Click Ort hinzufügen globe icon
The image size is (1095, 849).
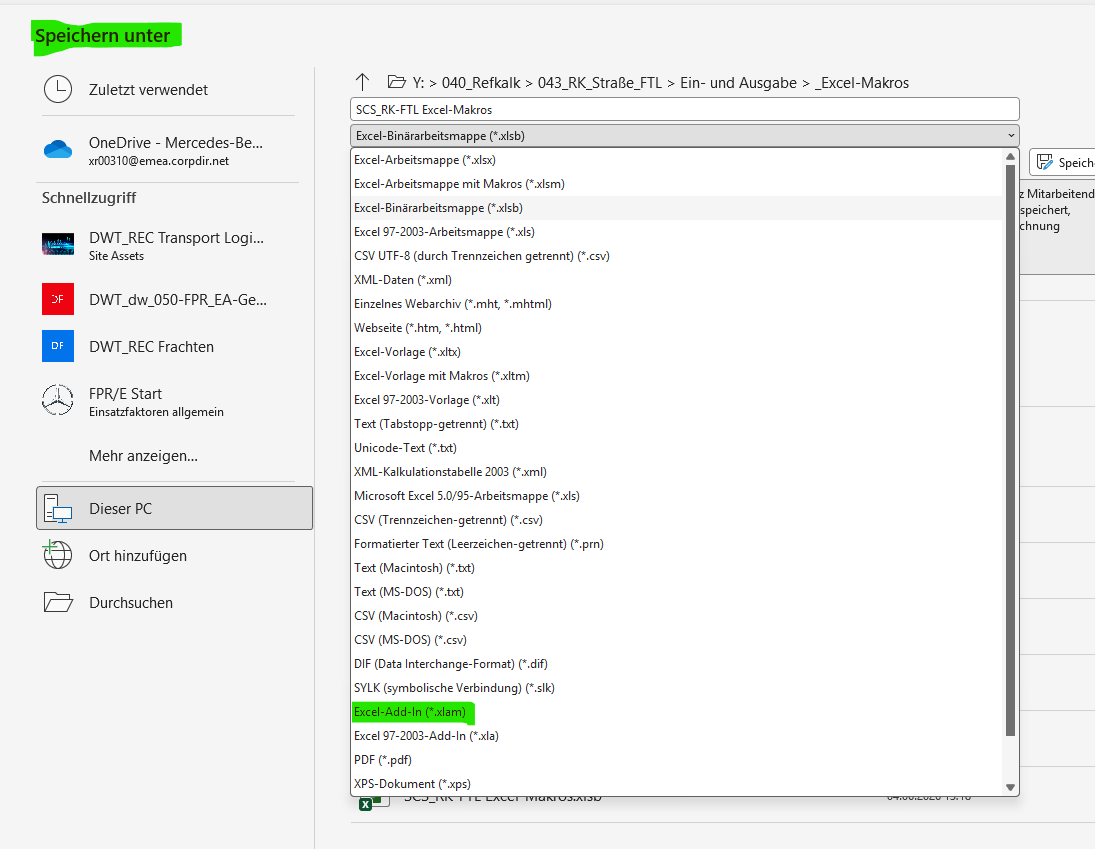(57, 555)
